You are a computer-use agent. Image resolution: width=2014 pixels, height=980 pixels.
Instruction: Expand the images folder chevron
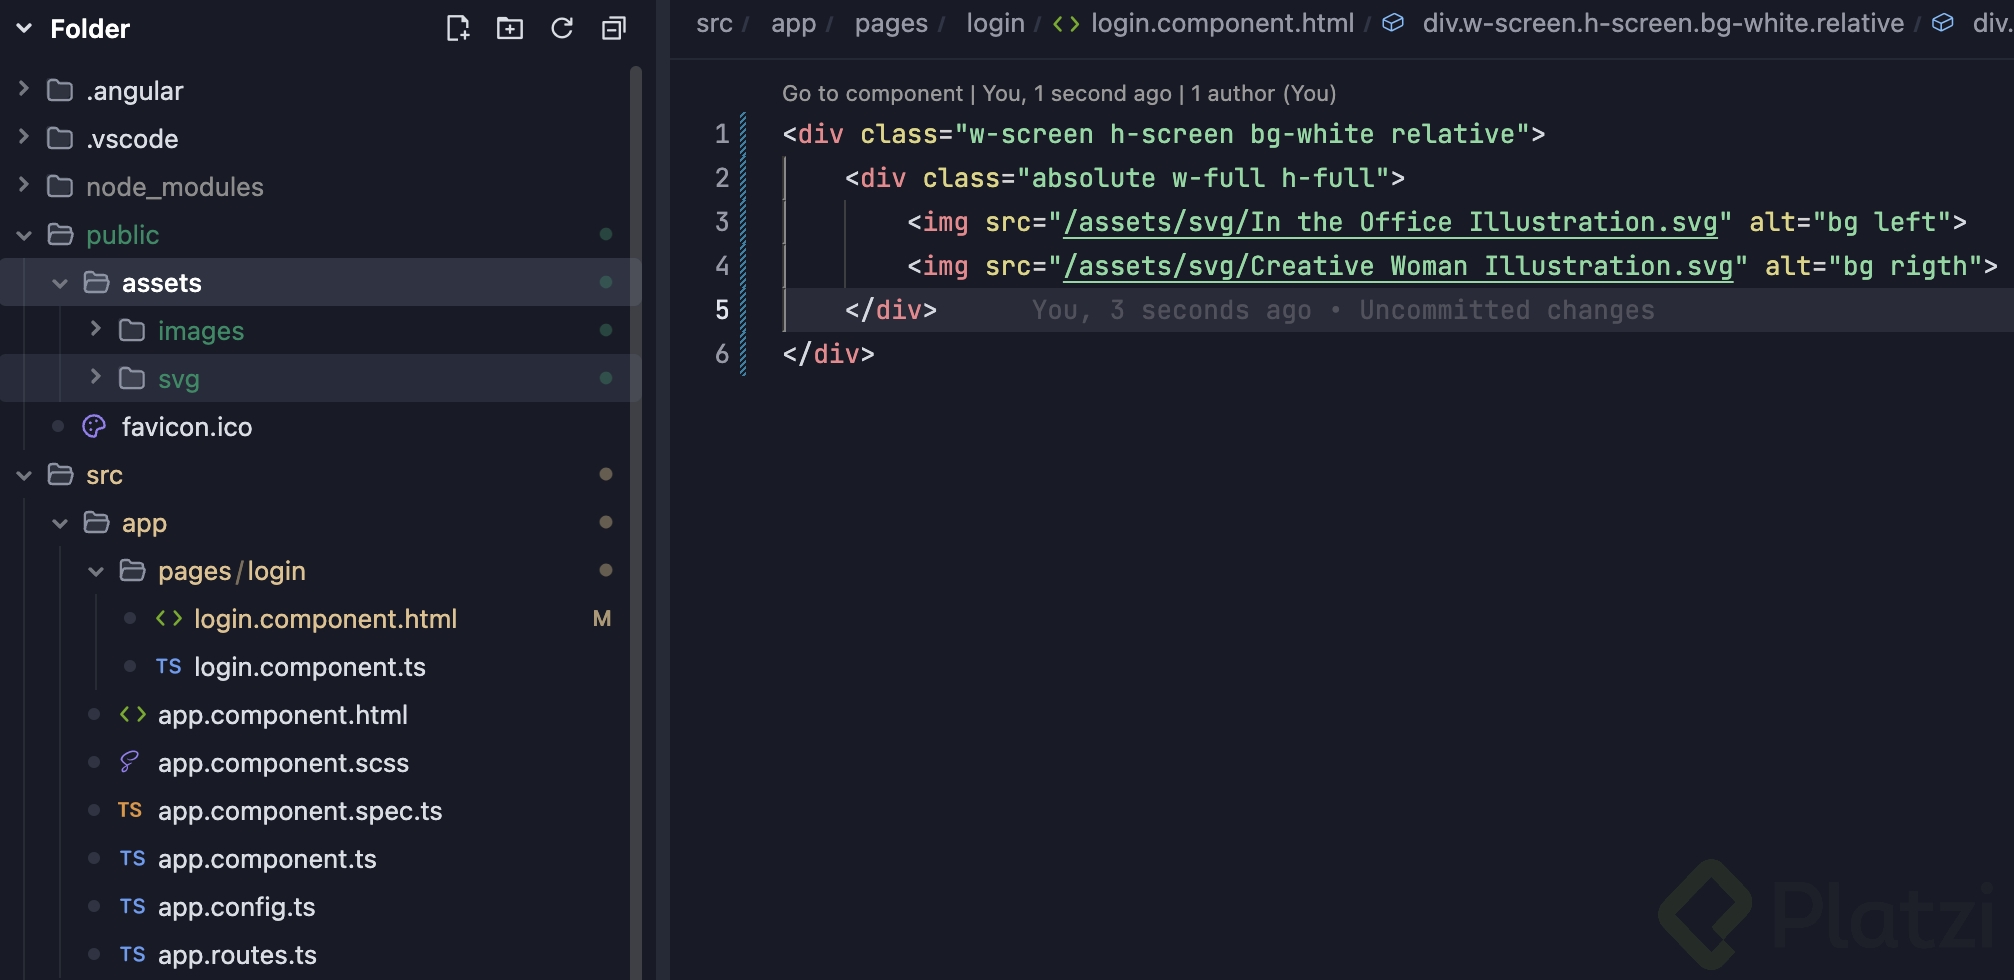click(96, 329)
